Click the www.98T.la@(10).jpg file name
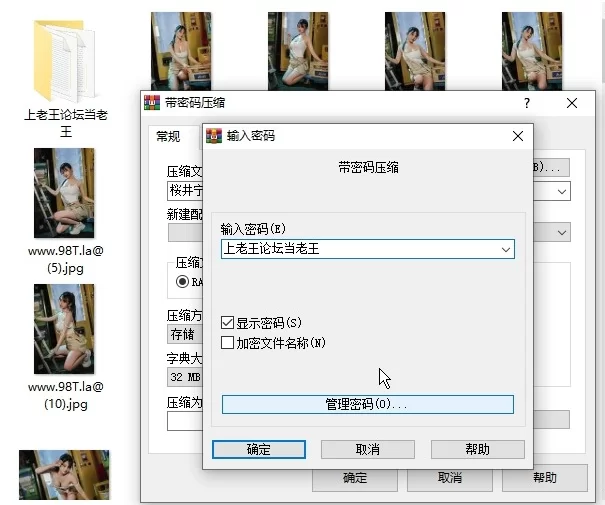Image resolution: width=605 pixels, height=505 pixels. click(x=66, y=395)
